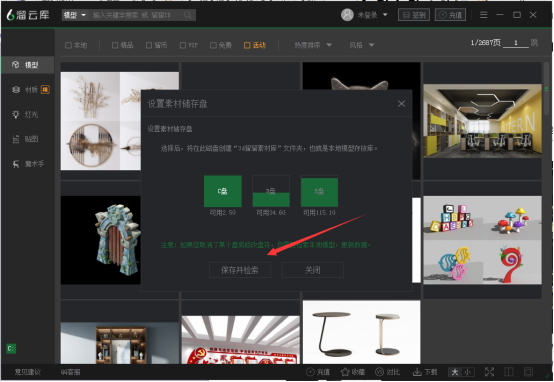
Task: Open the 风格 style dropdown
Action: (361, 45)
